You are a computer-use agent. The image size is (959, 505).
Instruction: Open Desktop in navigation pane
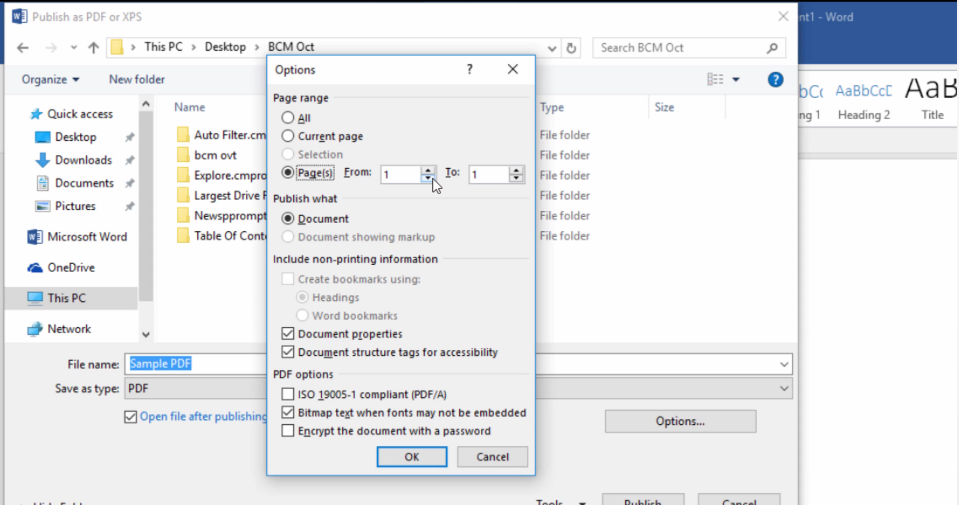pos(65,137)
